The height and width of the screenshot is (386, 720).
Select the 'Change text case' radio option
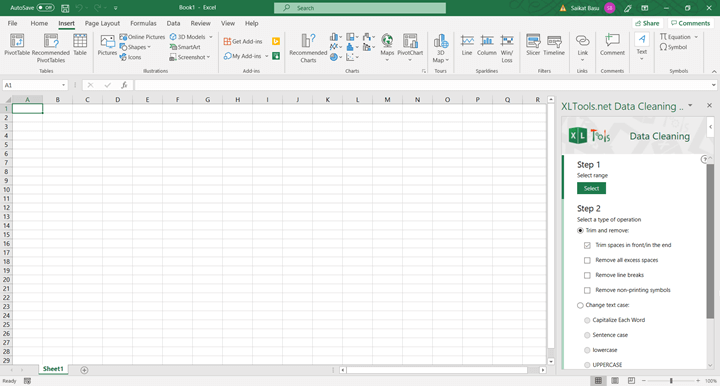(x=580, y=305)
